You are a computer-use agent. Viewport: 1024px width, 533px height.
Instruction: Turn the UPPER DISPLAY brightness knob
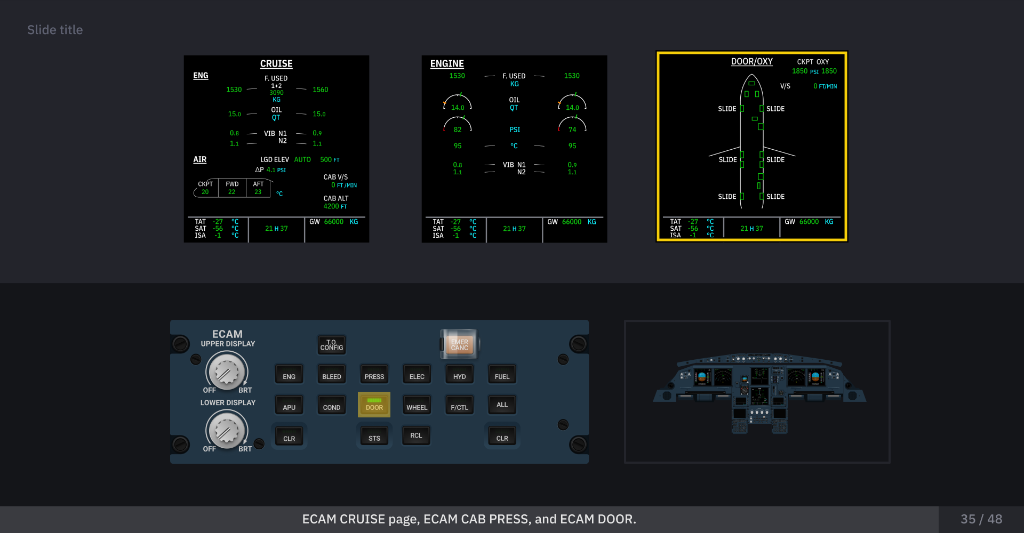pos(226,372)
